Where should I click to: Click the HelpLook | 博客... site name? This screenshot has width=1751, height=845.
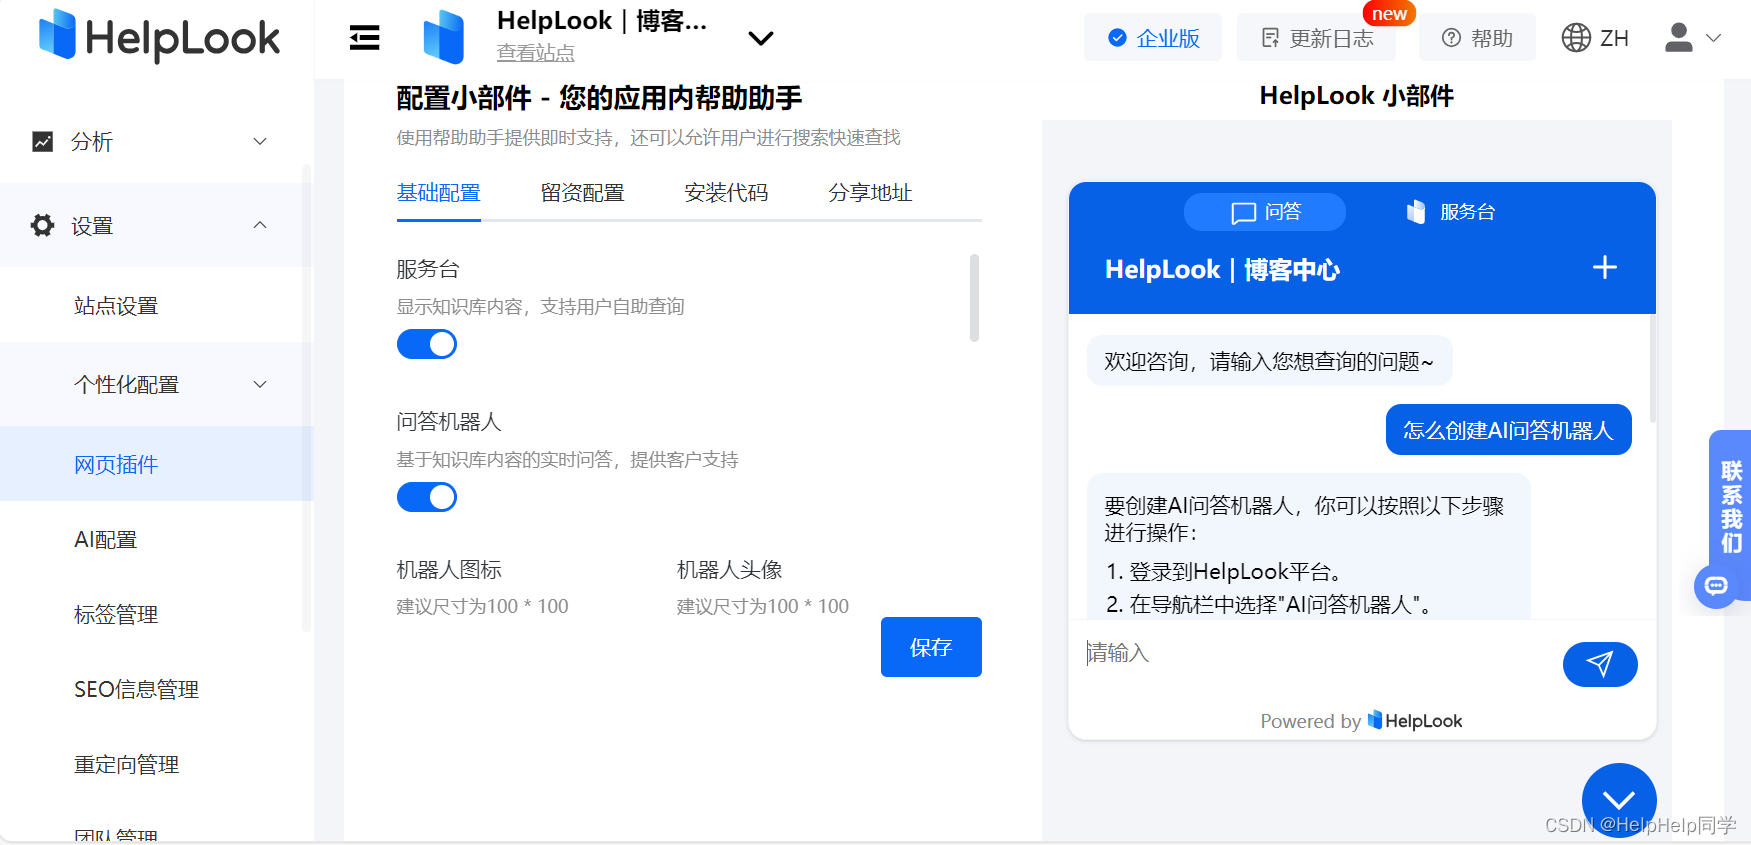[x=602, y=21]
